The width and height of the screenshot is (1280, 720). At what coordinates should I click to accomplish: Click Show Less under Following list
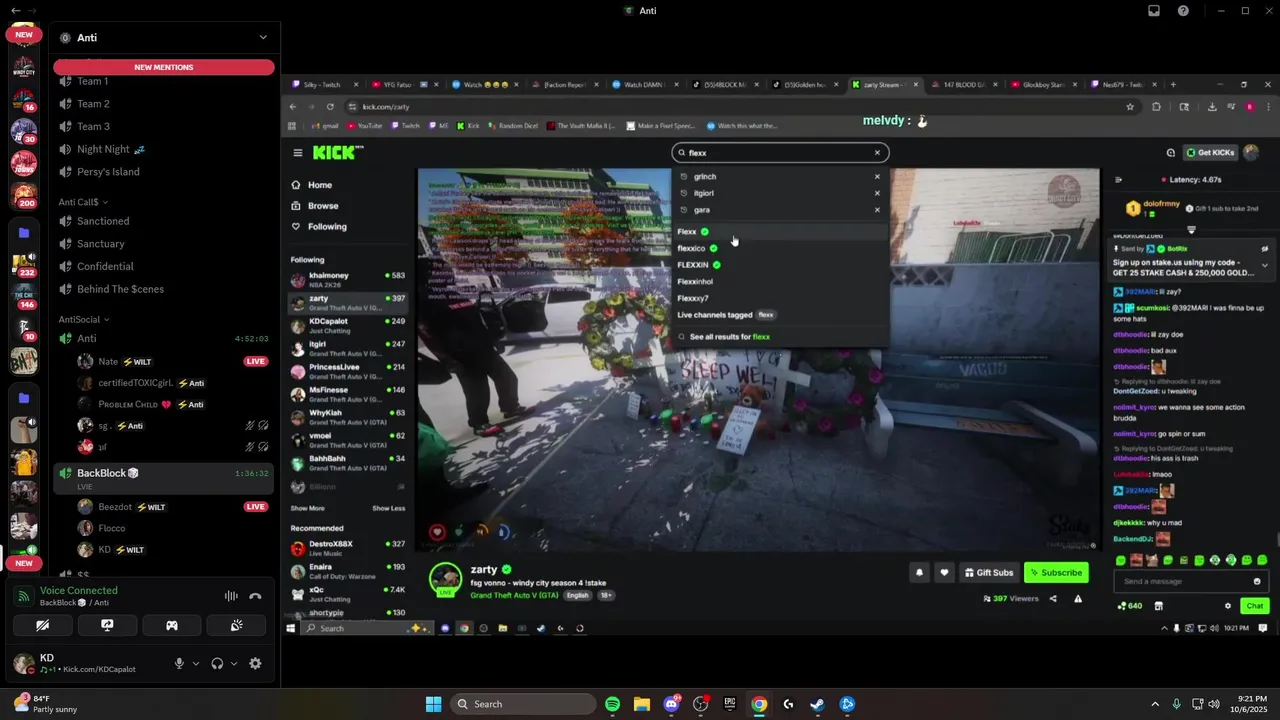[389, 508]
